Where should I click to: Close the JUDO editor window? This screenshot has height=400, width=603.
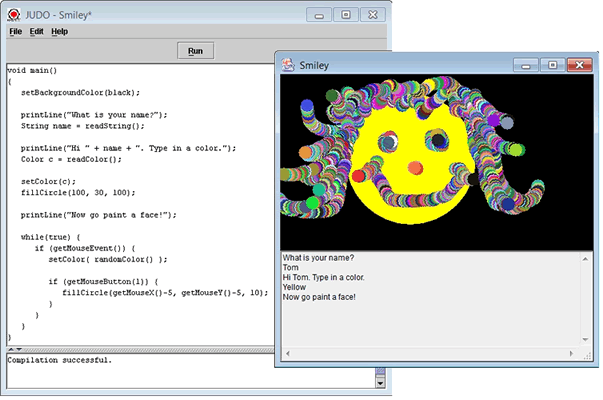click(370, 14)
